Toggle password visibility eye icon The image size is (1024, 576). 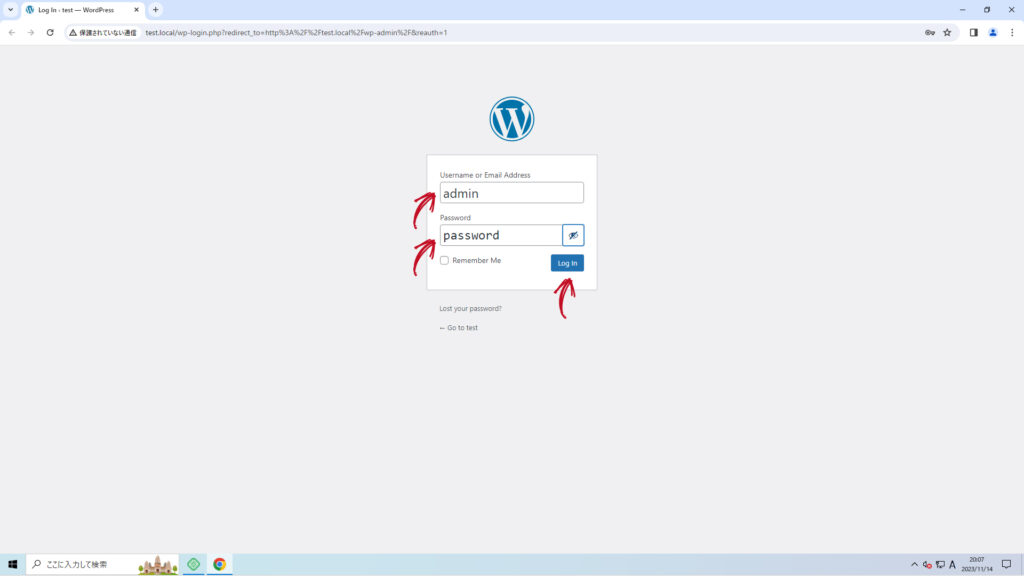point(573,235)
